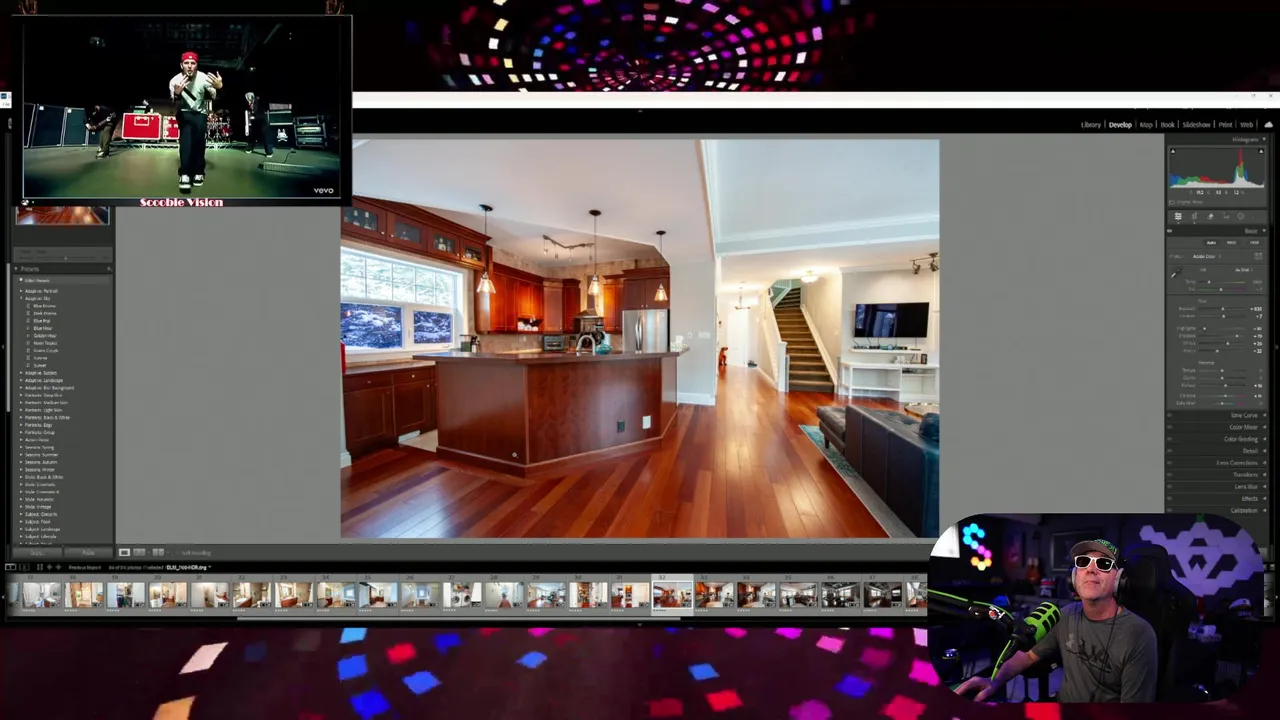Toggle the Effects panel switch
1280x720 pixels.
pyautogui.click(x=1170, y=498)
